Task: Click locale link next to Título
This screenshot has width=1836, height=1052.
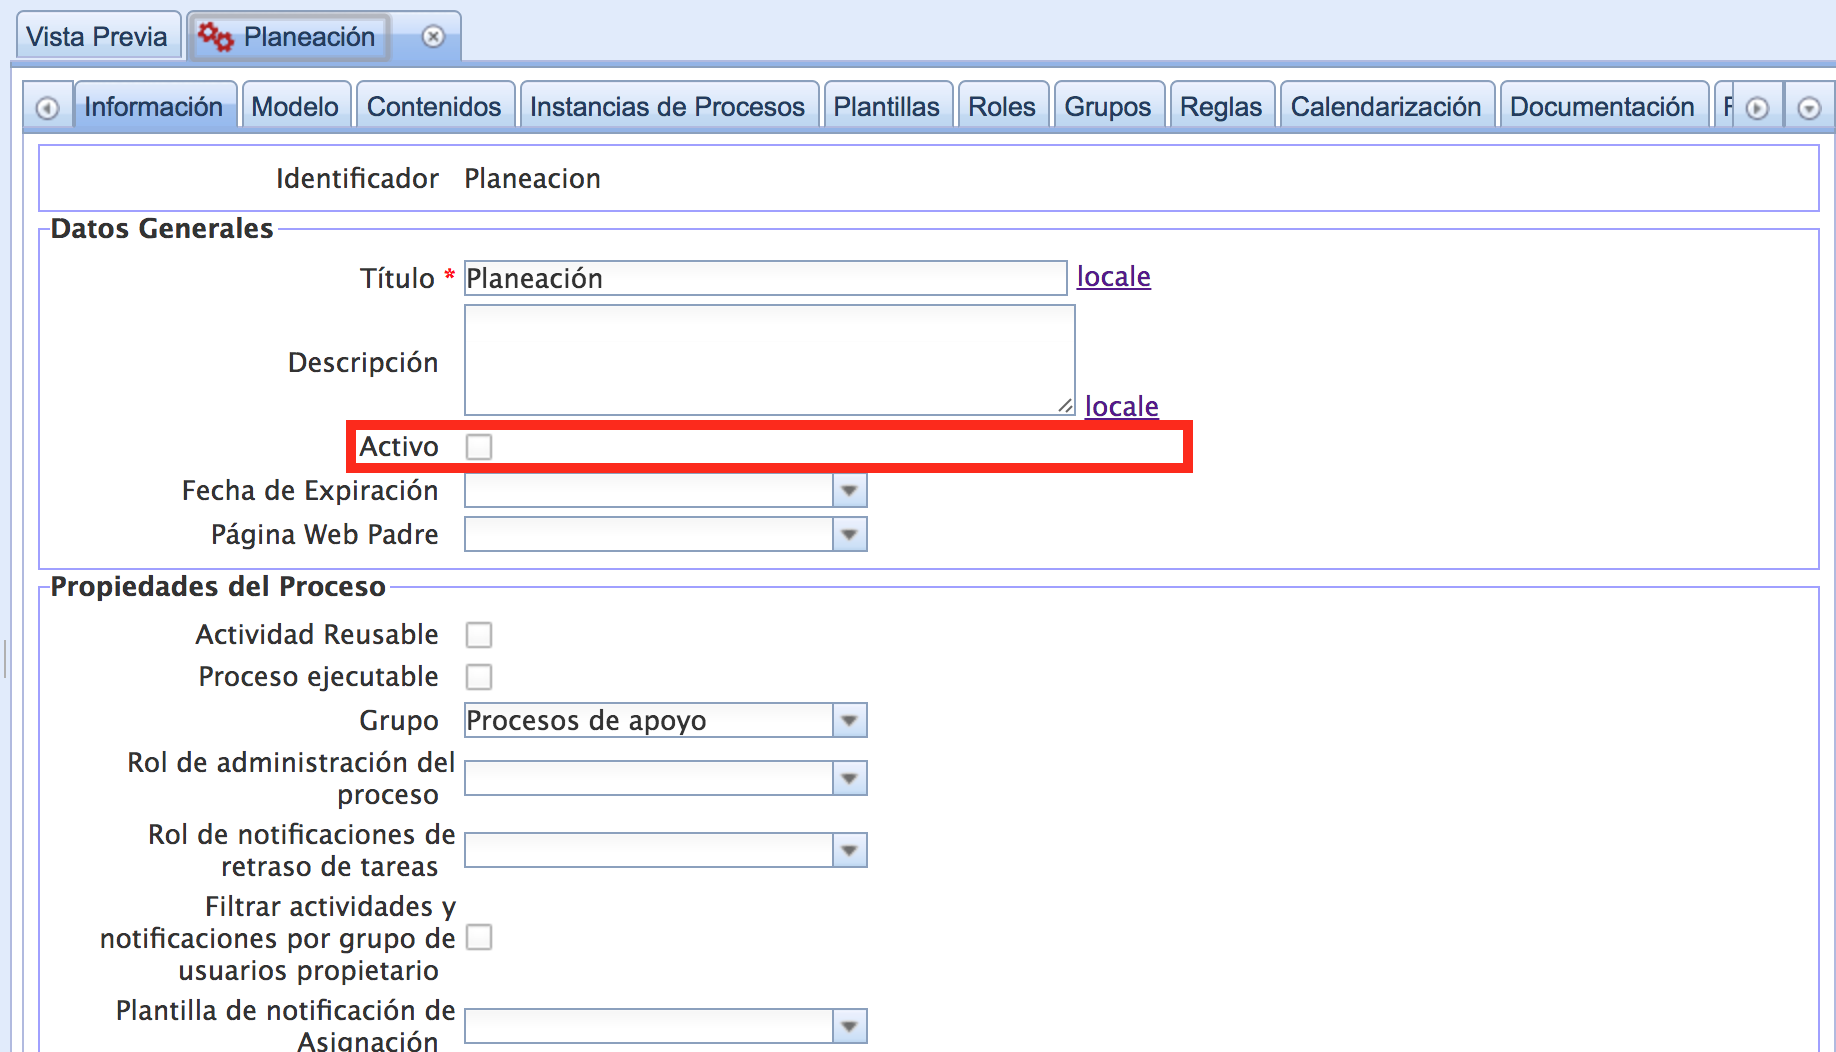Action: point(1113,277)
